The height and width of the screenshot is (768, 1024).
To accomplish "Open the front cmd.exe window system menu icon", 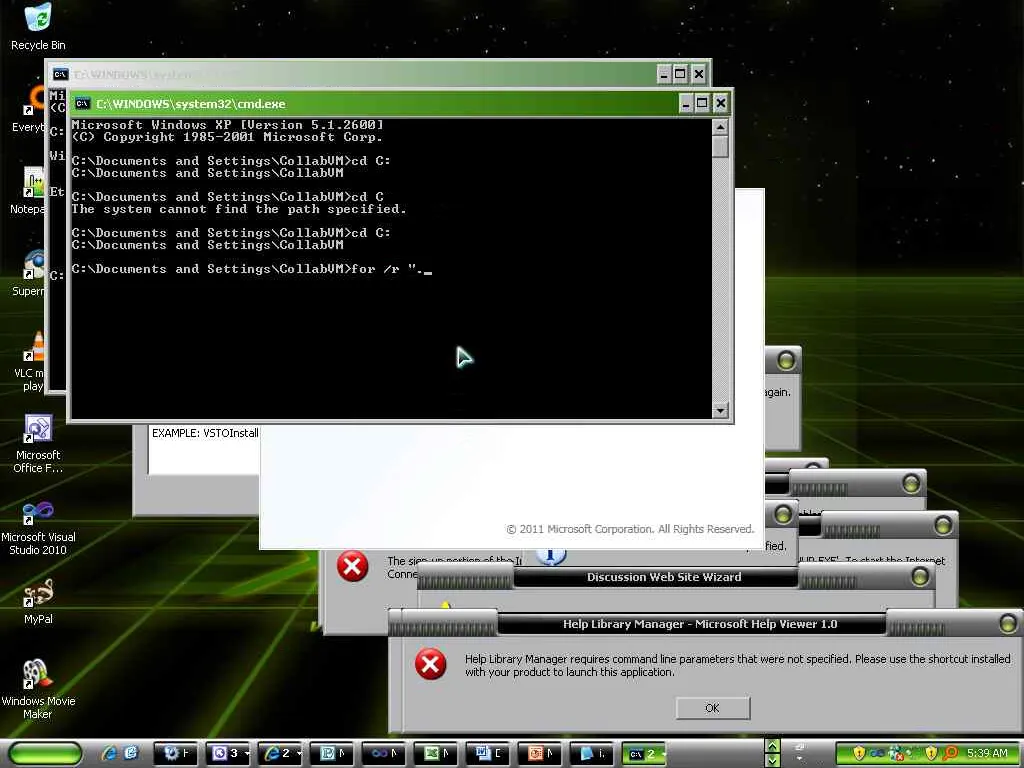I will [82, 104].
